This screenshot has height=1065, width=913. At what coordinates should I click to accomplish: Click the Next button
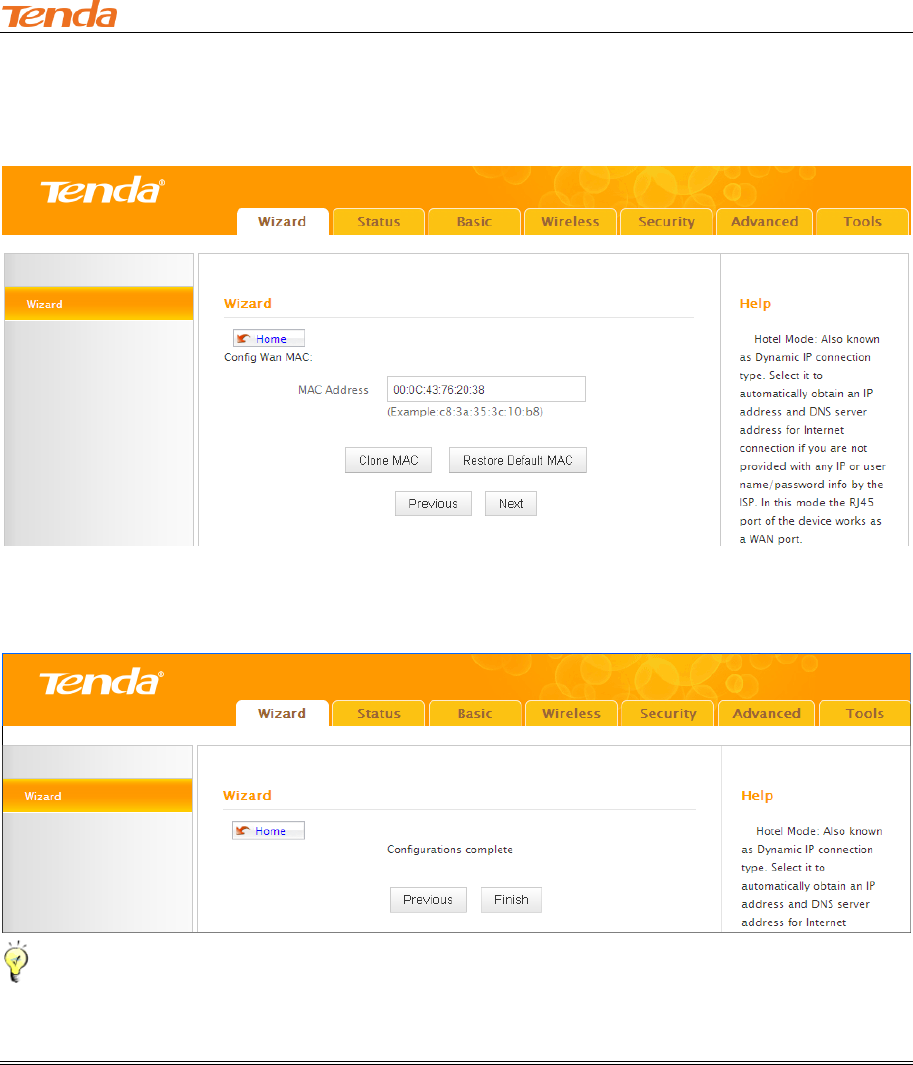point(511,503)
